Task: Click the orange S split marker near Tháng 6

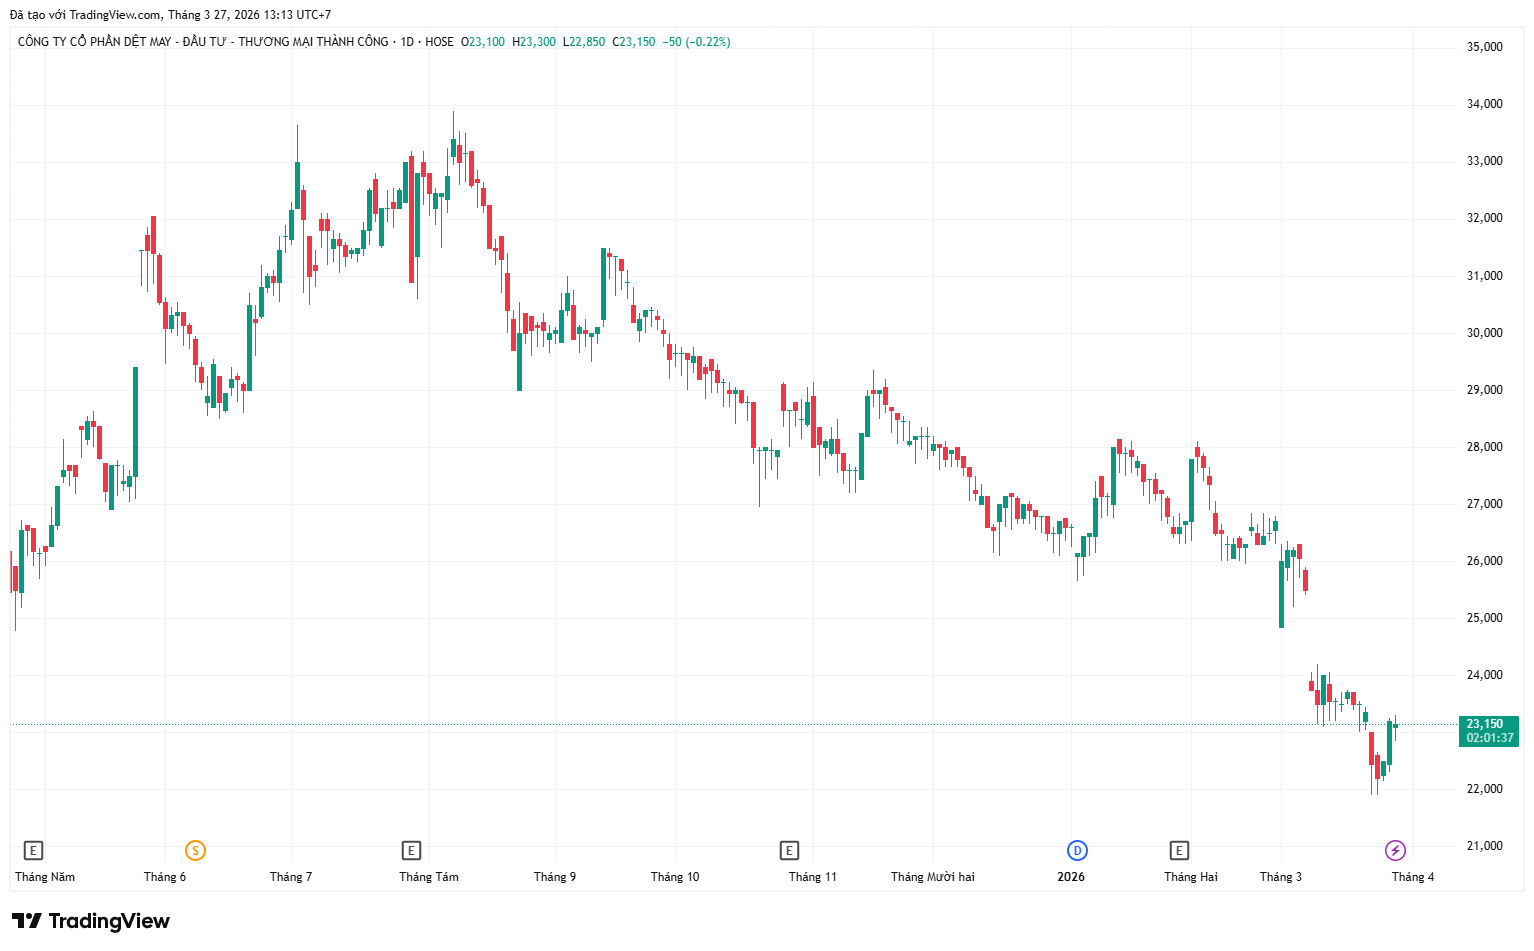Action: coord(195,850)
